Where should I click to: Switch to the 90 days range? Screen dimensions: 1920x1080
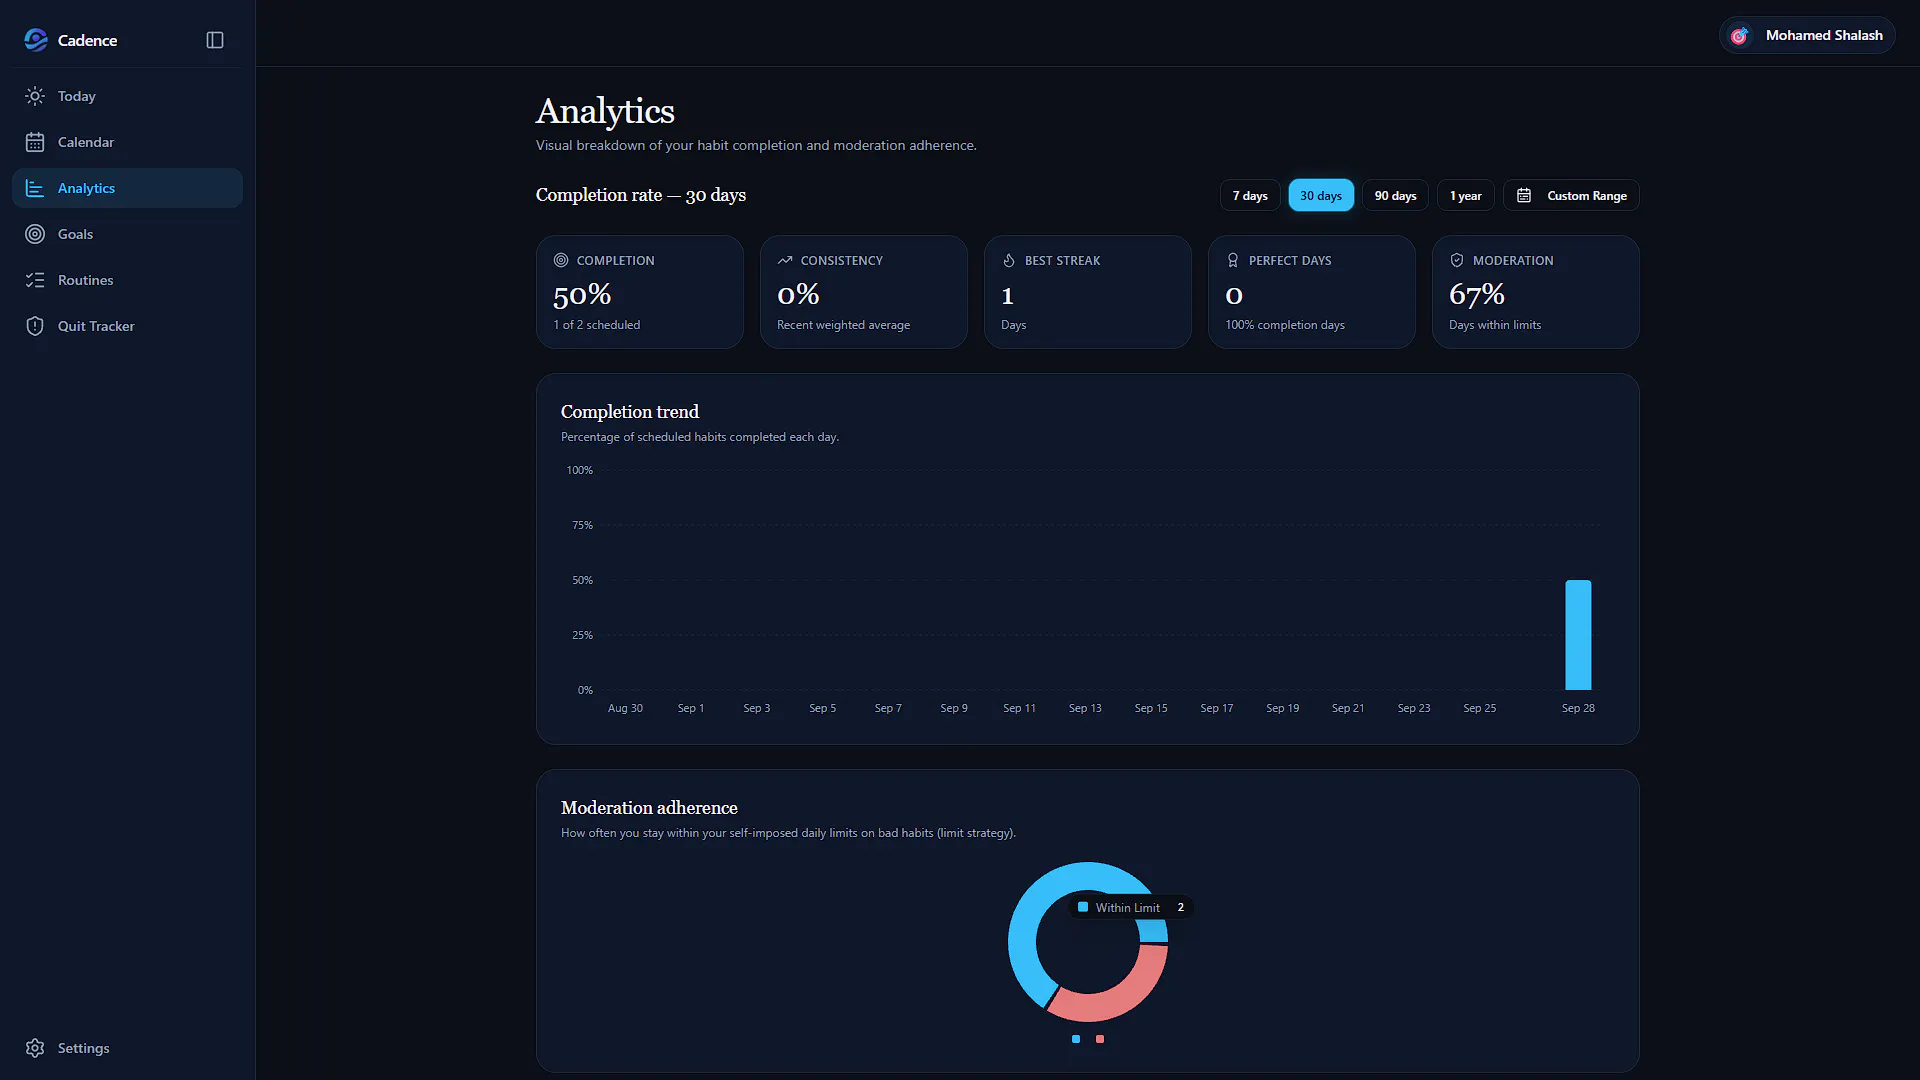(x=1395, y=196)
